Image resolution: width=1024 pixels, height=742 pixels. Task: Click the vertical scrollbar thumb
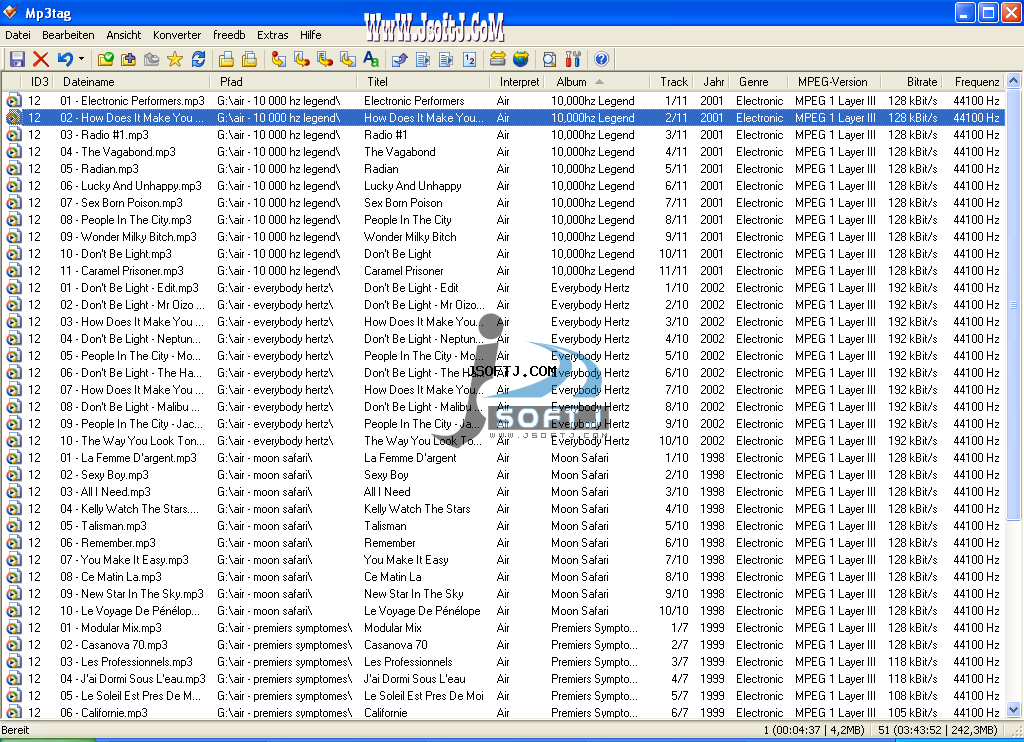[x=1014, y=304]
